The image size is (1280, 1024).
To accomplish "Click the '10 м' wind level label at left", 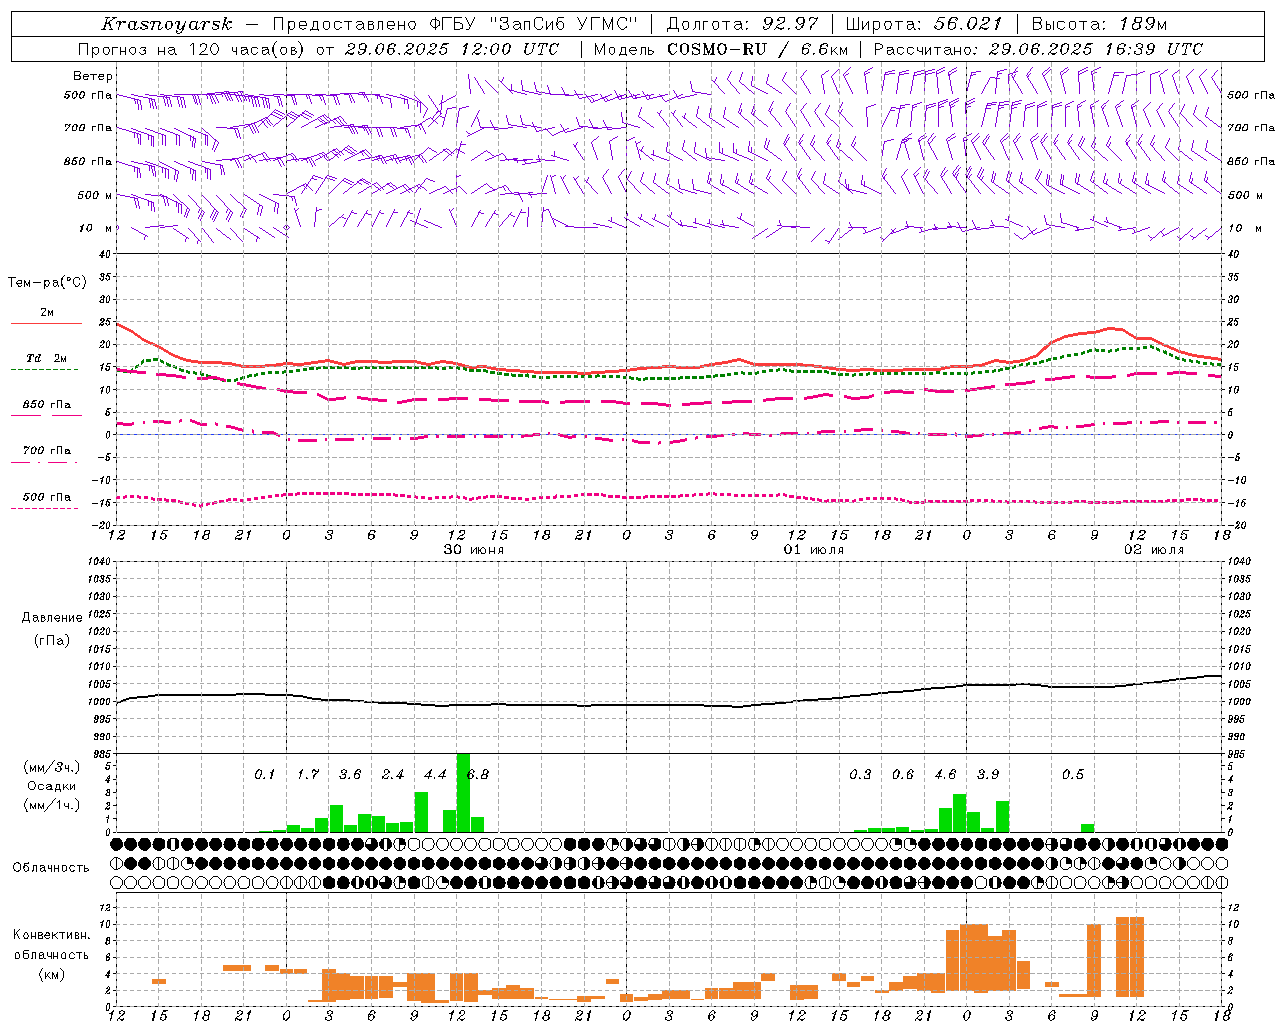I will (x=96, y=228).
